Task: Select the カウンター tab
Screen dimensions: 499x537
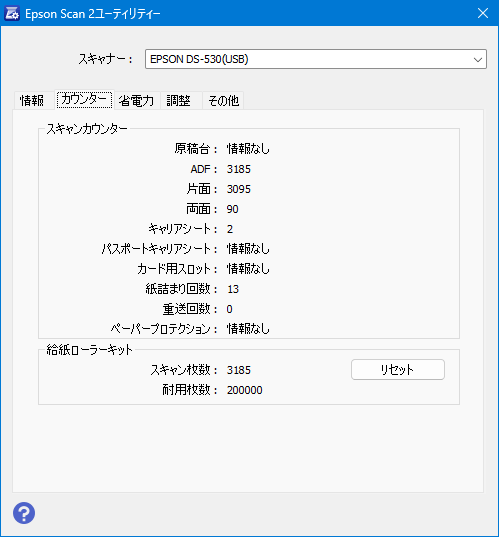Action: (x=84, y=100)
